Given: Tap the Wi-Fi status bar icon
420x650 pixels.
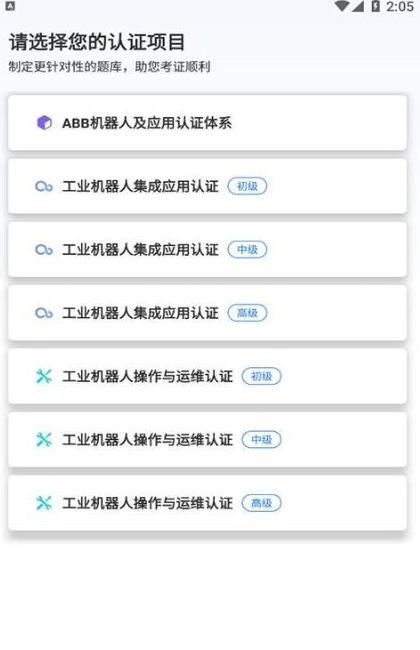Looking at the screenshot, I should click(x=342, y=6).
